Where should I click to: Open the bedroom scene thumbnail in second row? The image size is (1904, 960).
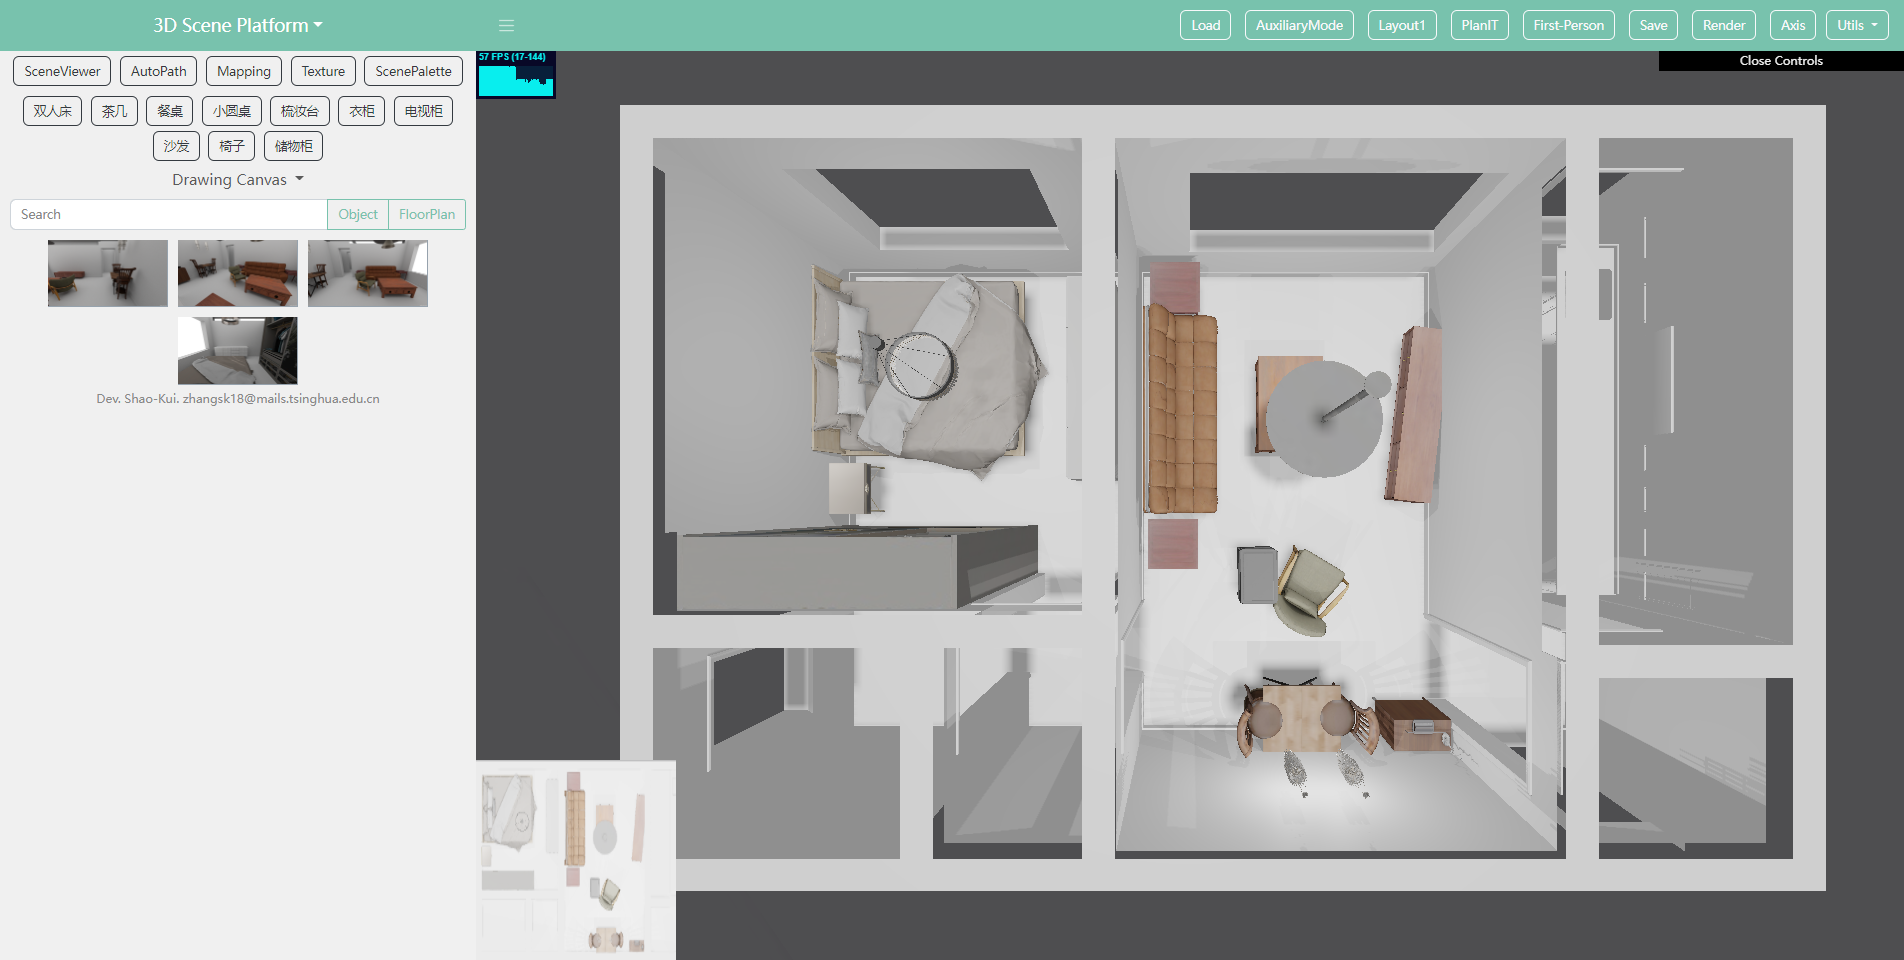coord(238,351)
